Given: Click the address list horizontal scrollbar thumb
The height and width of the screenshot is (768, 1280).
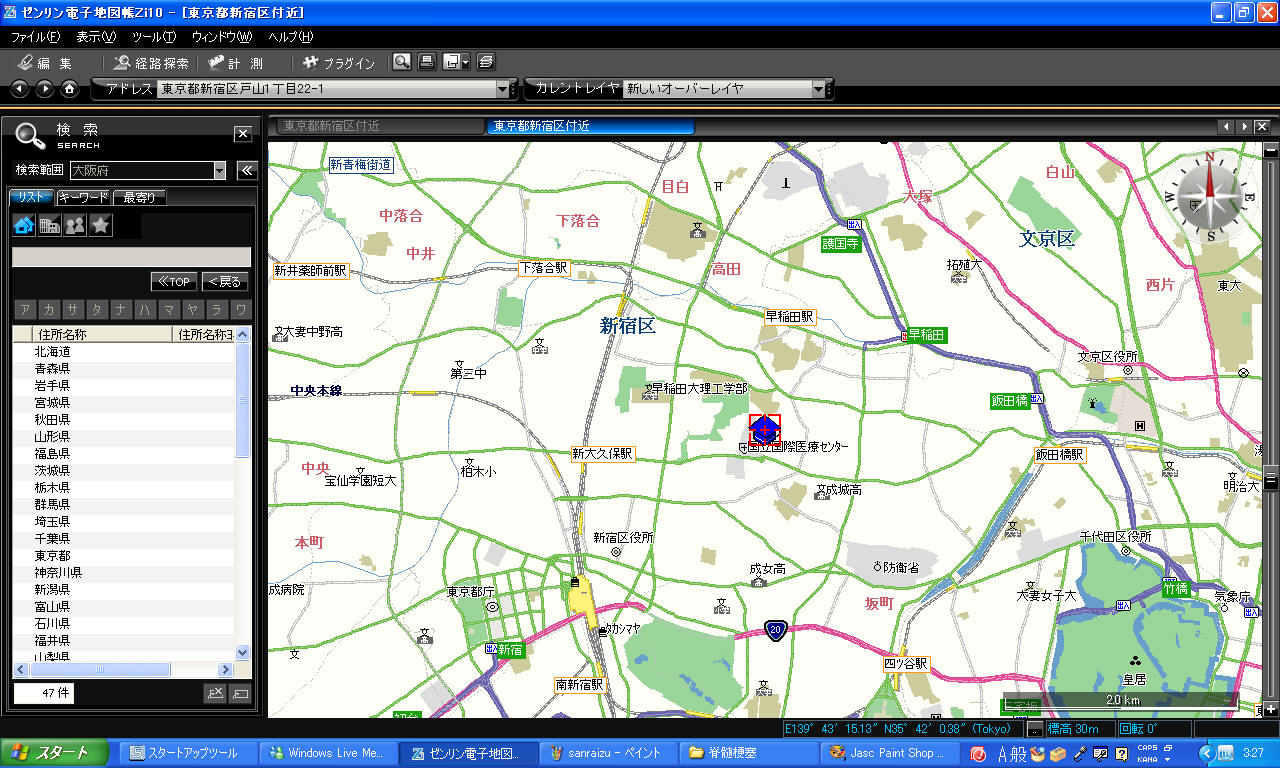Looking at the screenshot, I should [100, 669].
